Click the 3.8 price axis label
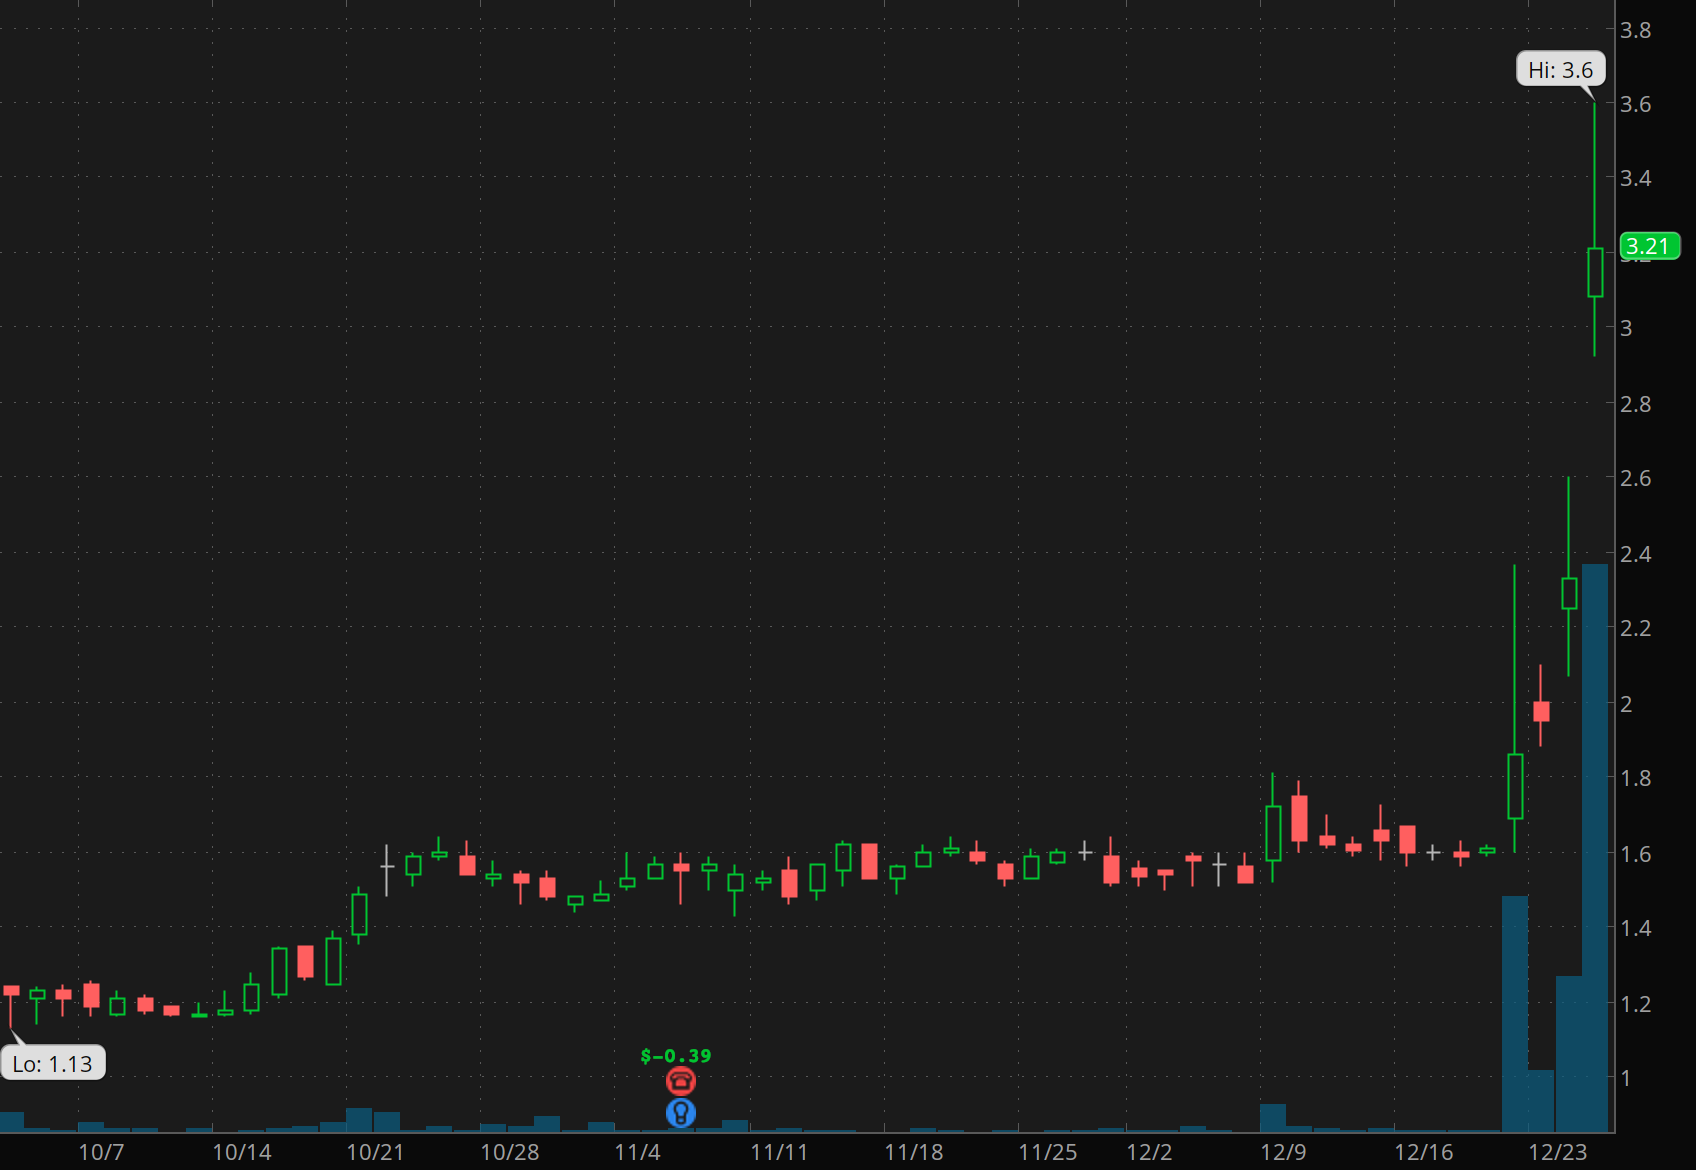This screenshot has height=1170, width=1696. click(x=1636, y=30)
